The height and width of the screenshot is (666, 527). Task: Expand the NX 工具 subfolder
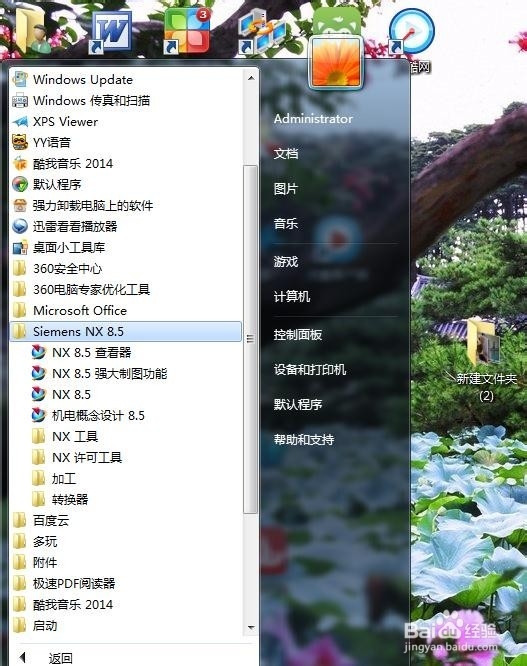[65, 437]
